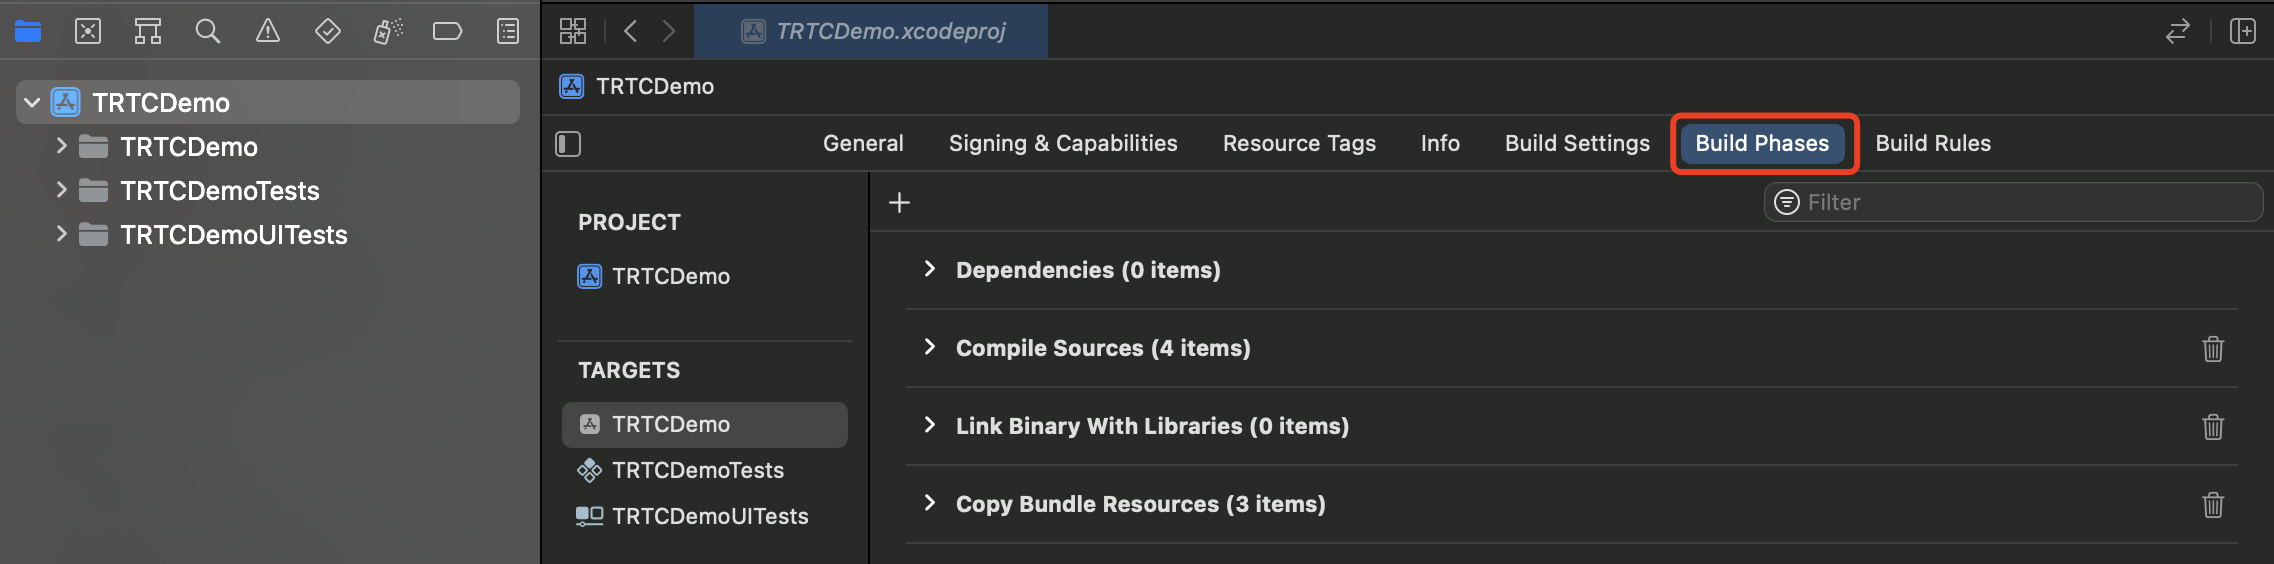Open the Find navigator magnifier icon
This screenshot has height=564, width=2274.
[x=207, y=32]
